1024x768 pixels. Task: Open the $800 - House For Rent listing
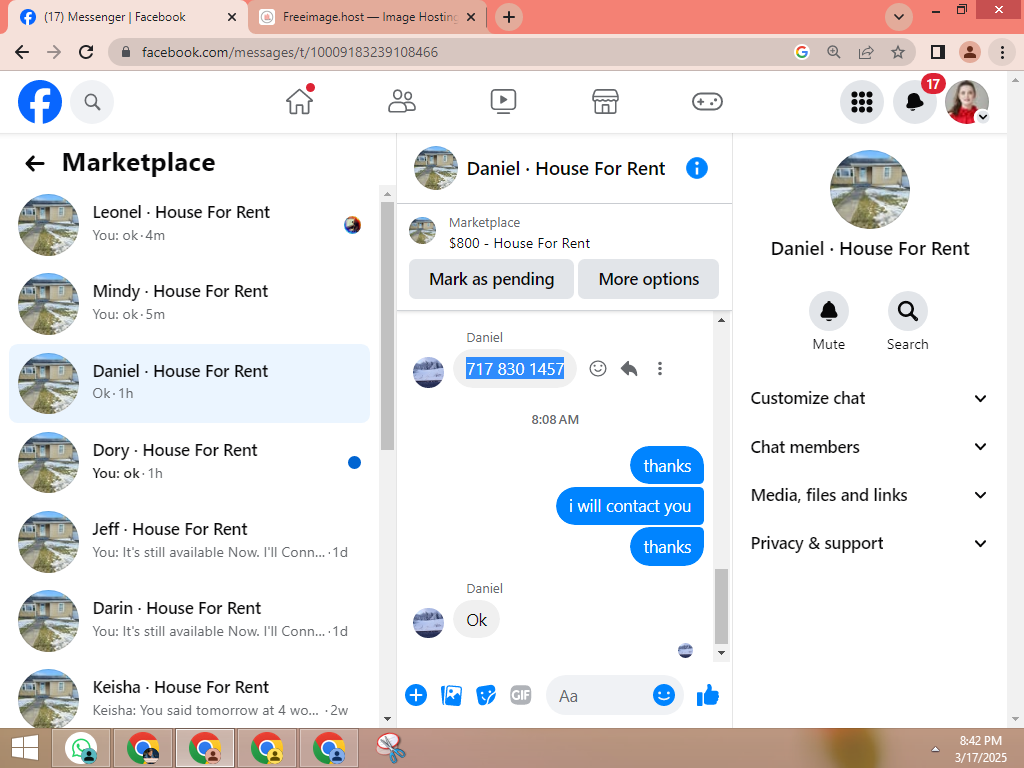pos(519,243)
